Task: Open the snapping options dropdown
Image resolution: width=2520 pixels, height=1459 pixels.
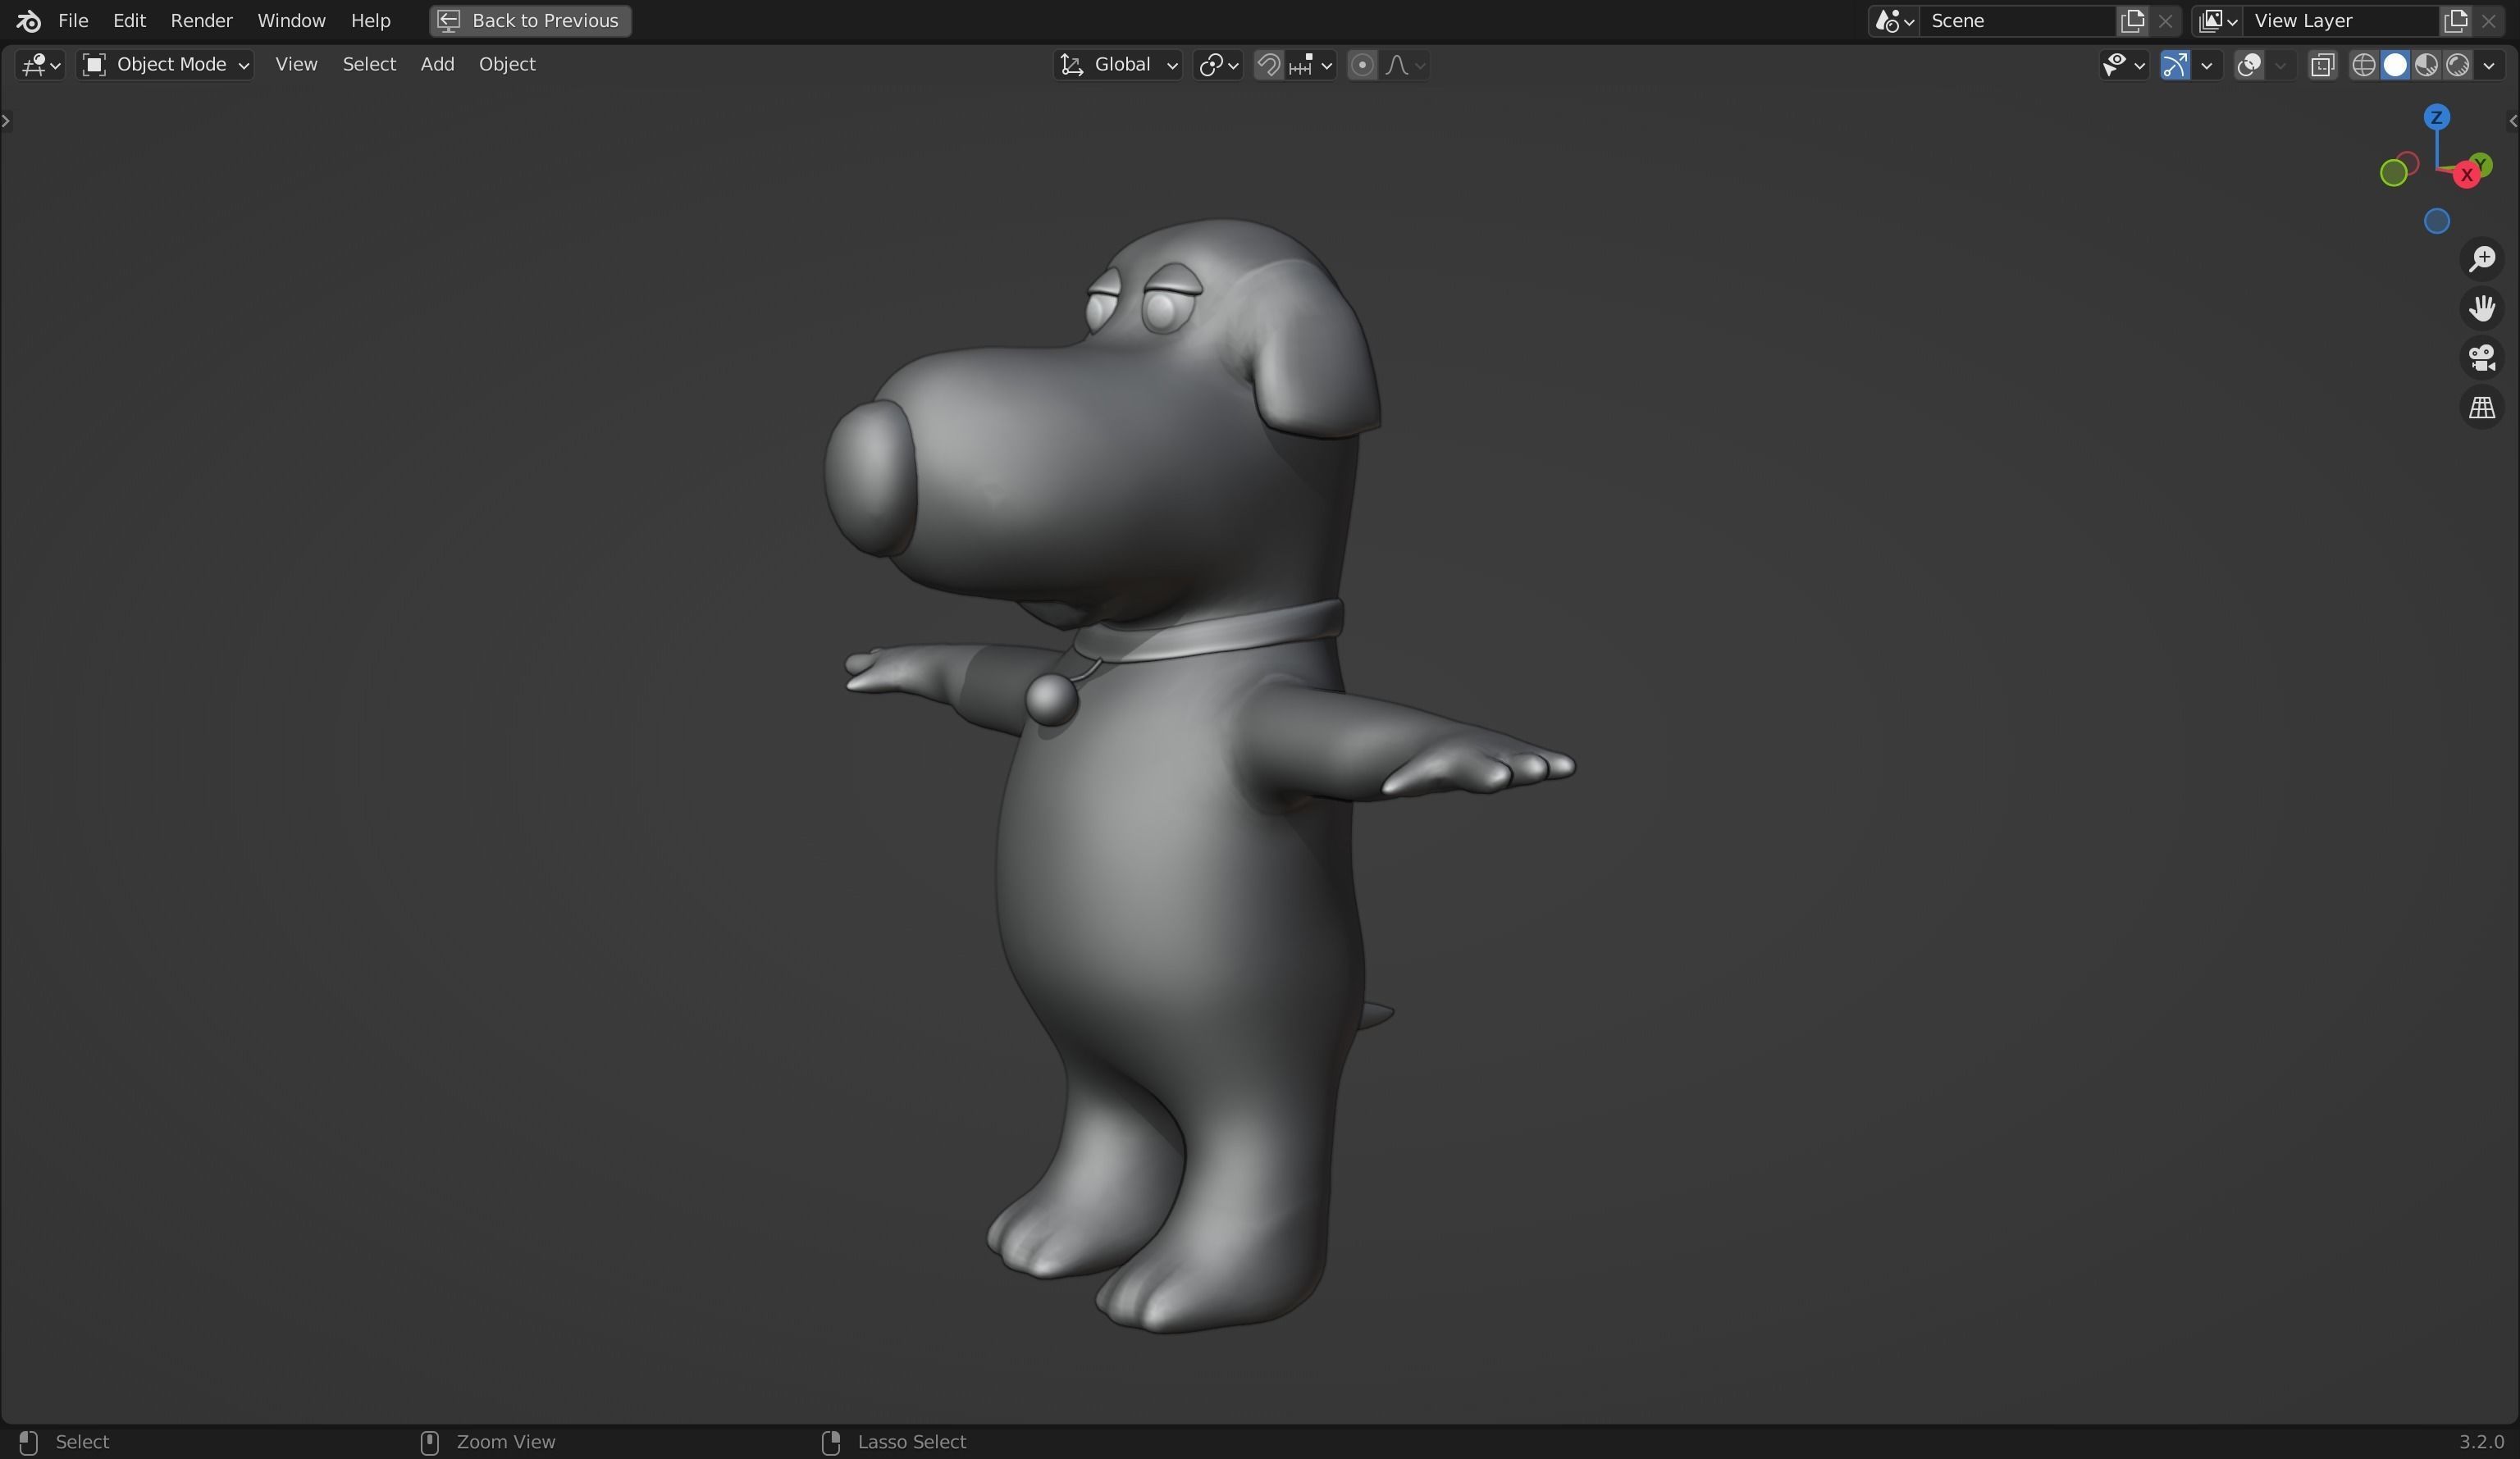Action: [1311, 65]
